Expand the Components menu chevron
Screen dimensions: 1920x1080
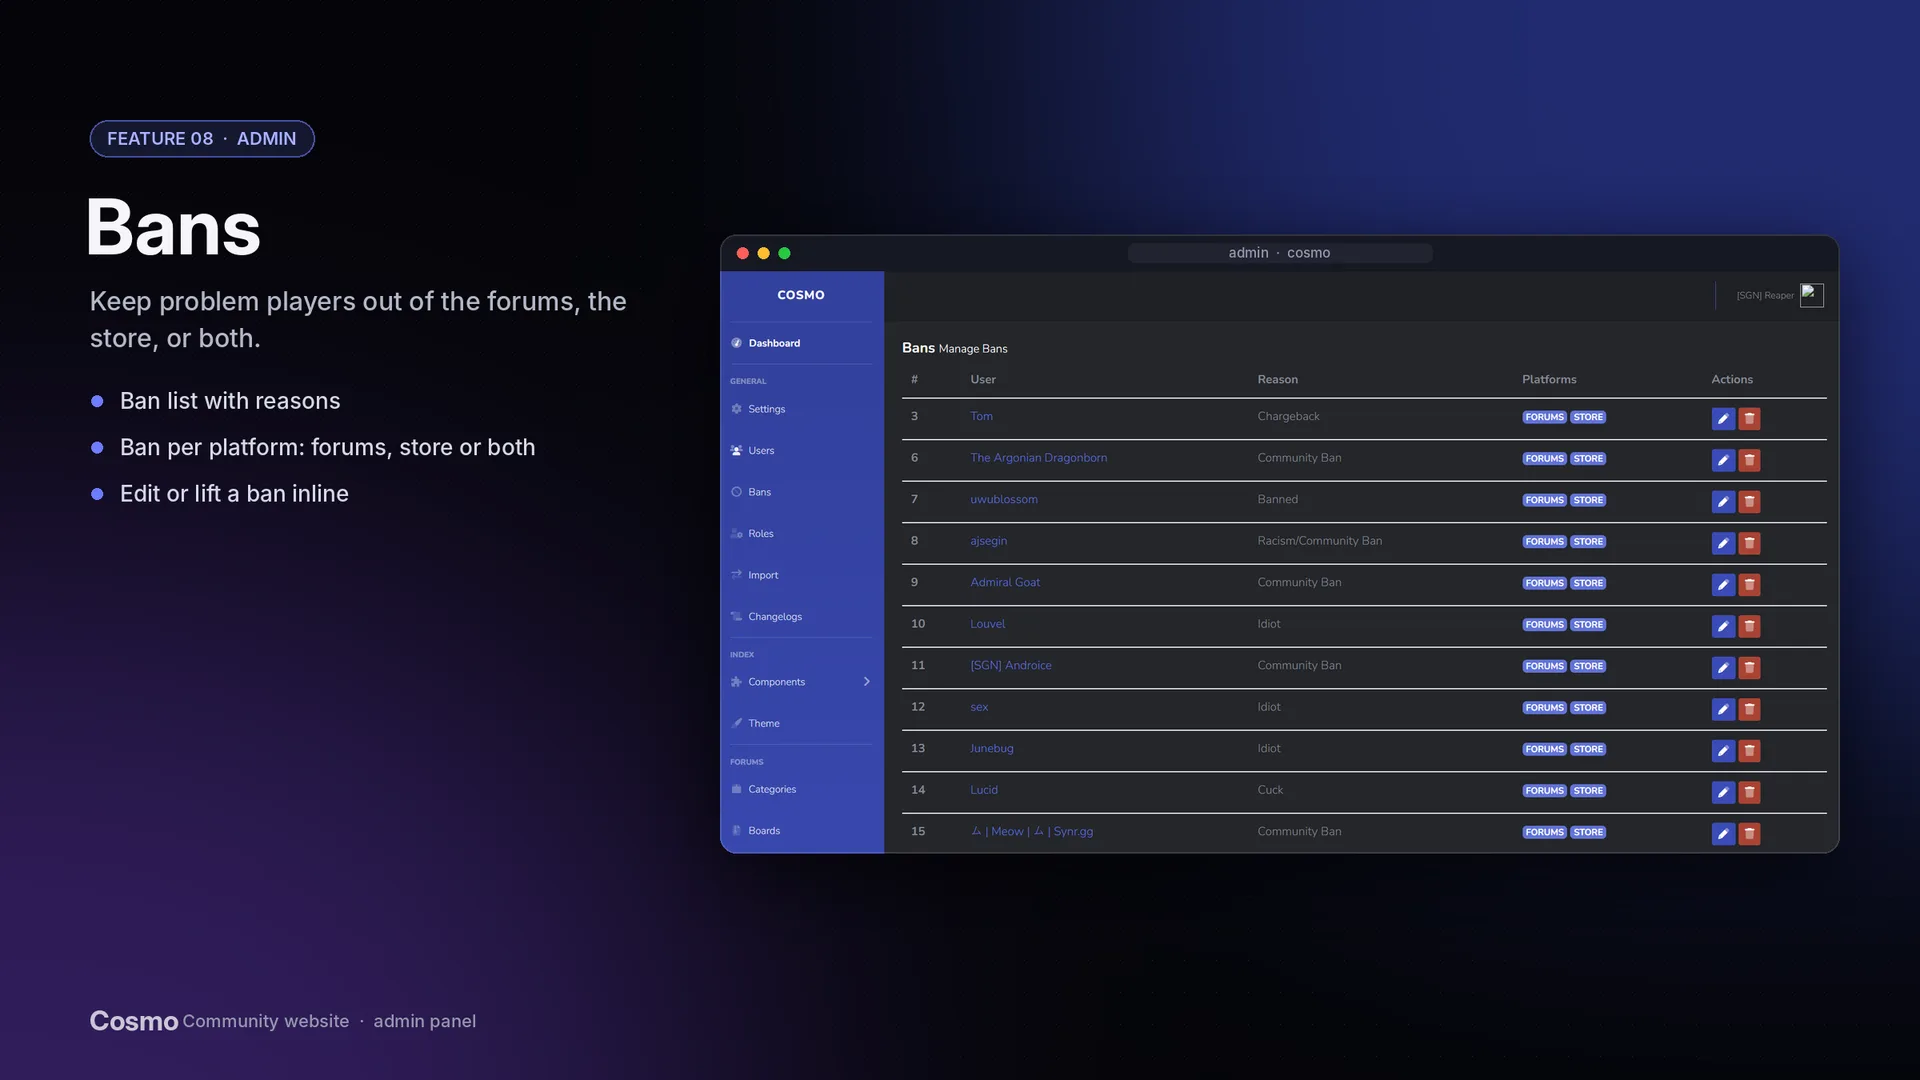click(866, 682)
